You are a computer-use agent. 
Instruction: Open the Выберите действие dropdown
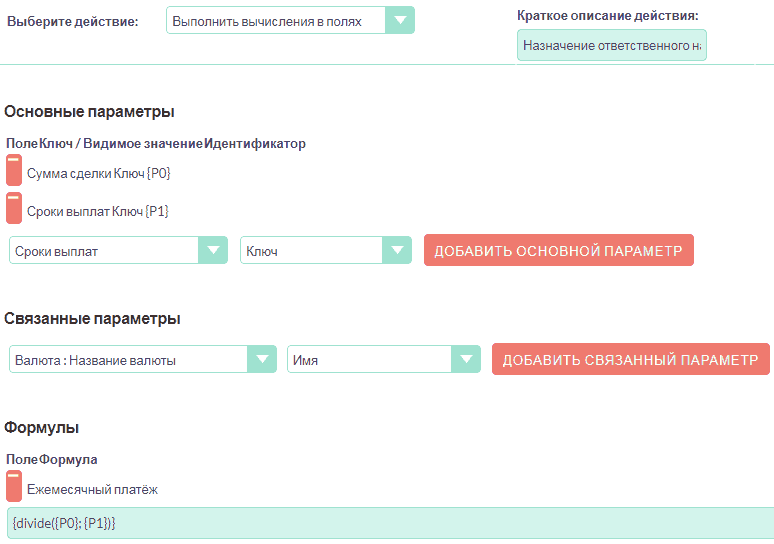pos(290,20)
